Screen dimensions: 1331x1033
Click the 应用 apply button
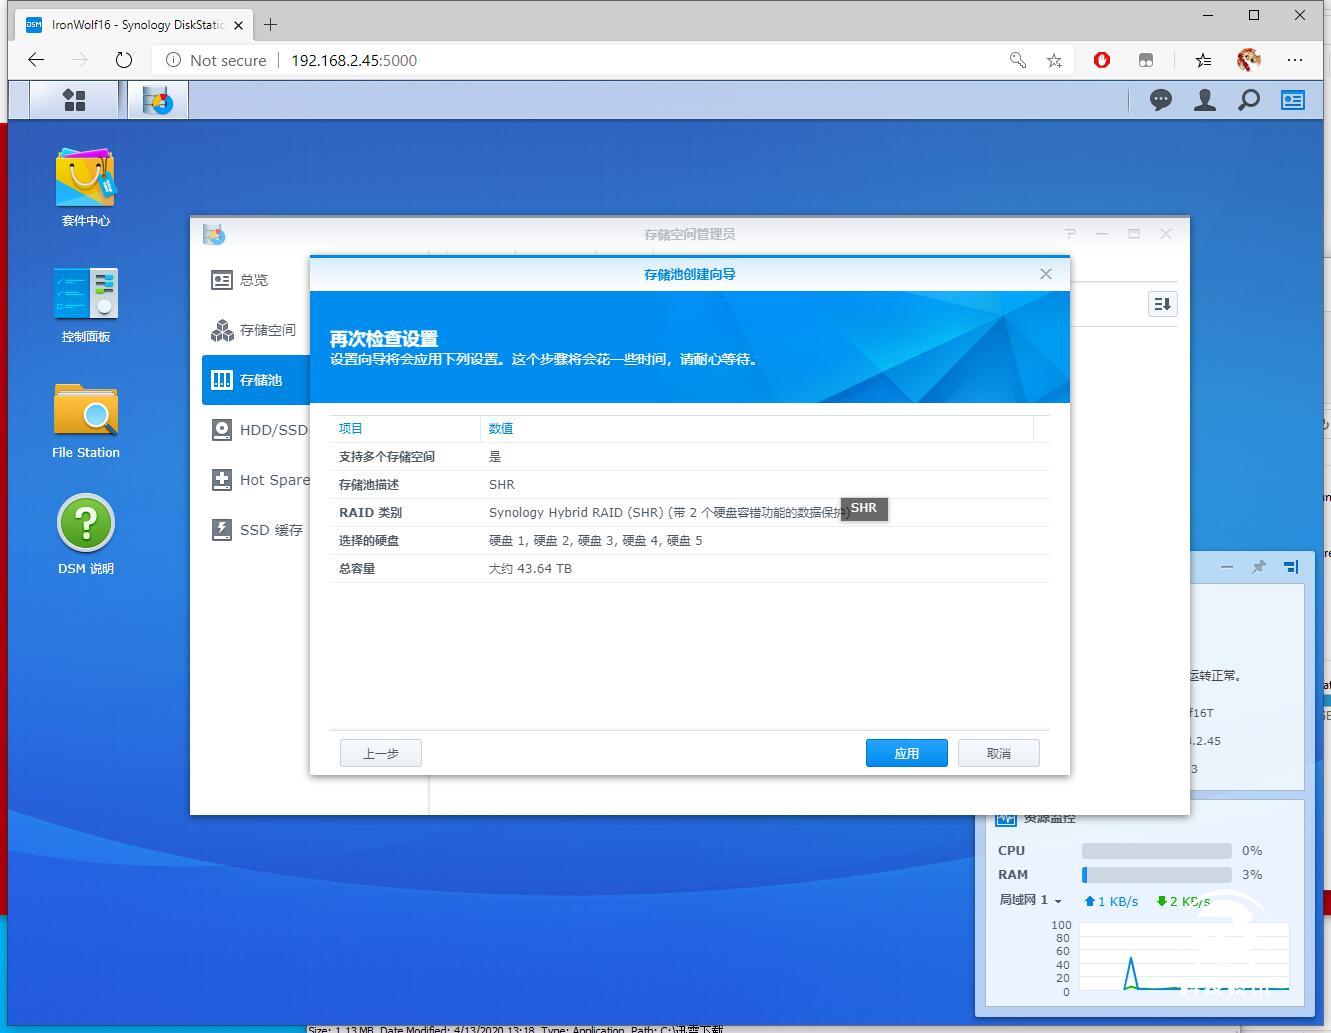[905, 753]
